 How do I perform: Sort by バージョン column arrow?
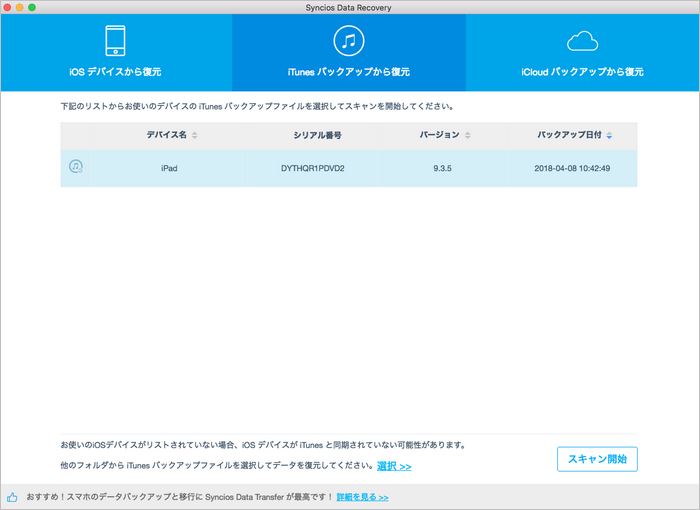tap(467, 135)
